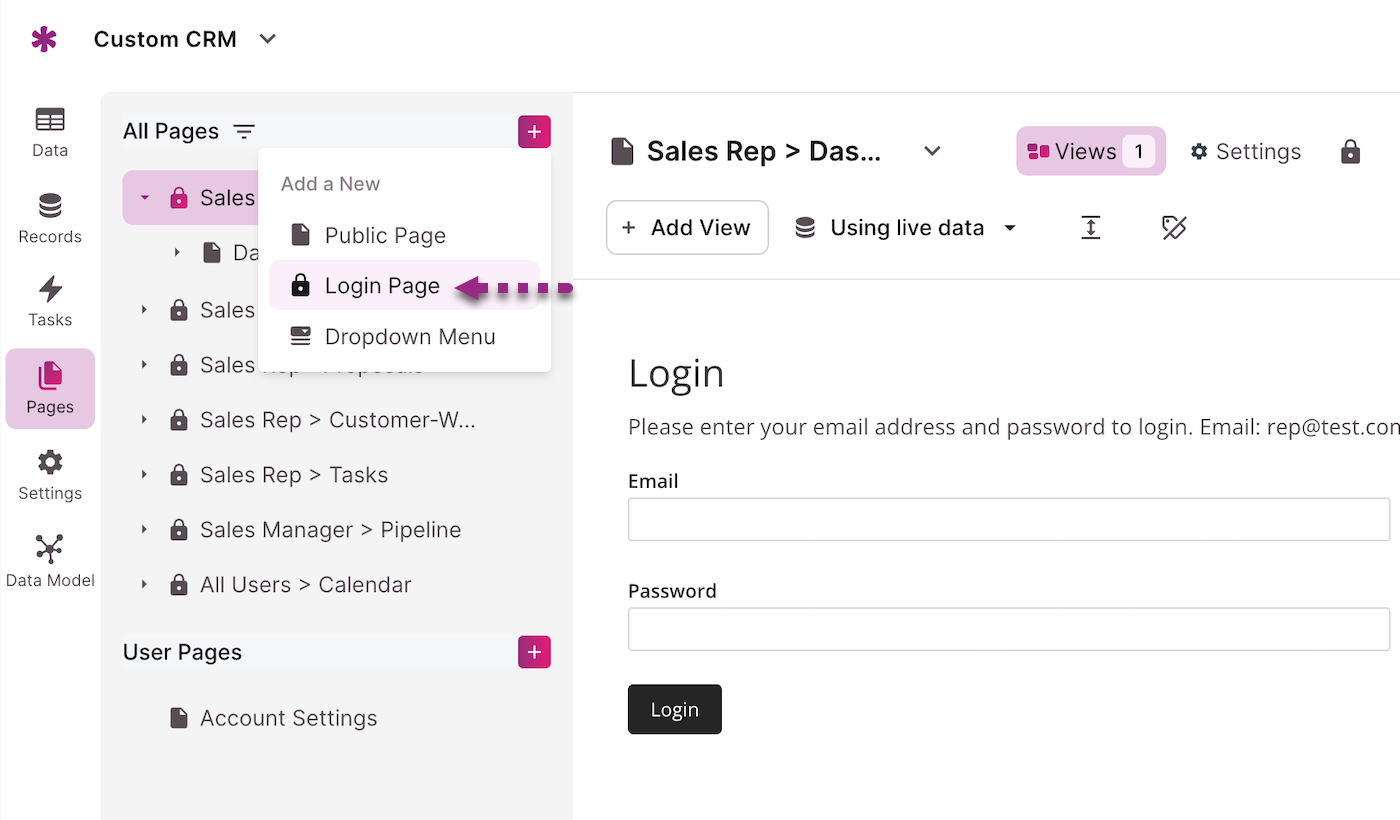Image resolution: width=1400 pixels, height=820 pixels.
Task: Open the Records section in sidebar
Action: click(x=50, y=218)
